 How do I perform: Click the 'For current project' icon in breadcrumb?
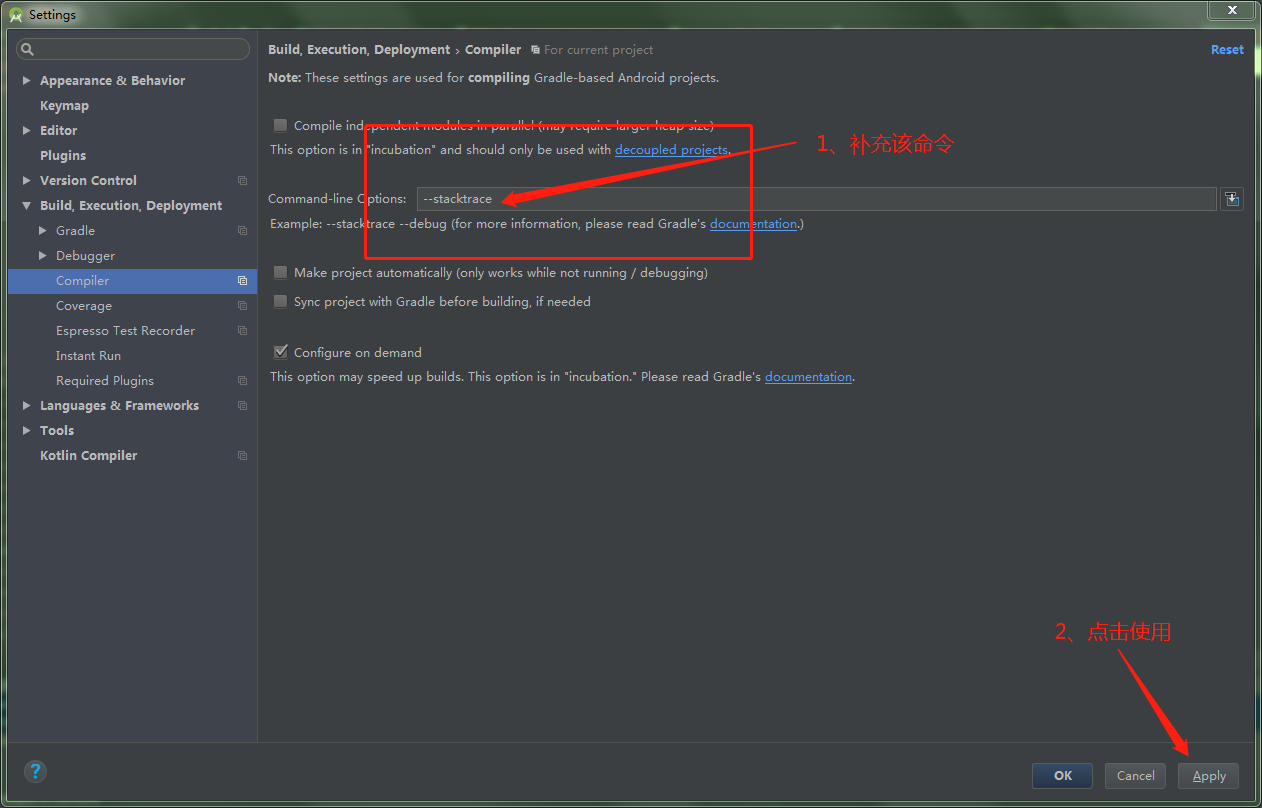[535, 50]
